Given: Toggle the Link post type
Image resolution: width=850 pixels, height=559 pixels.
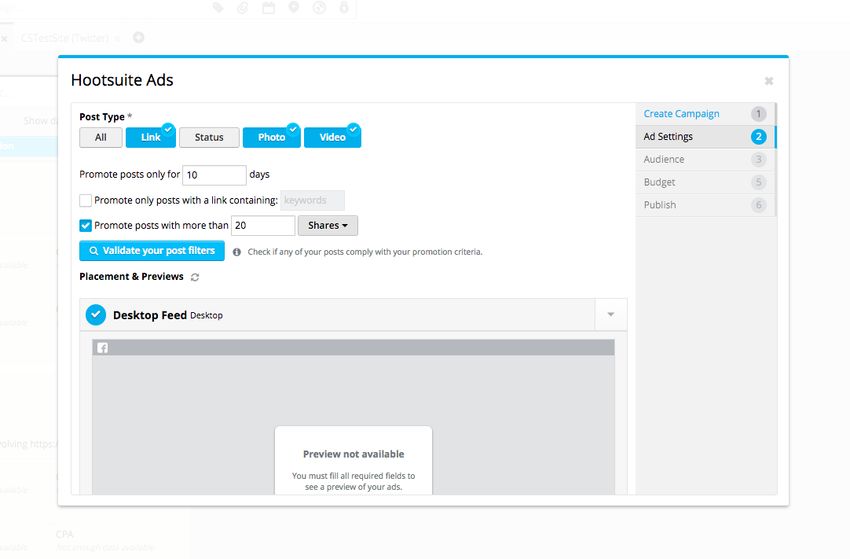Looking at the screenshot, I should 151,137.
